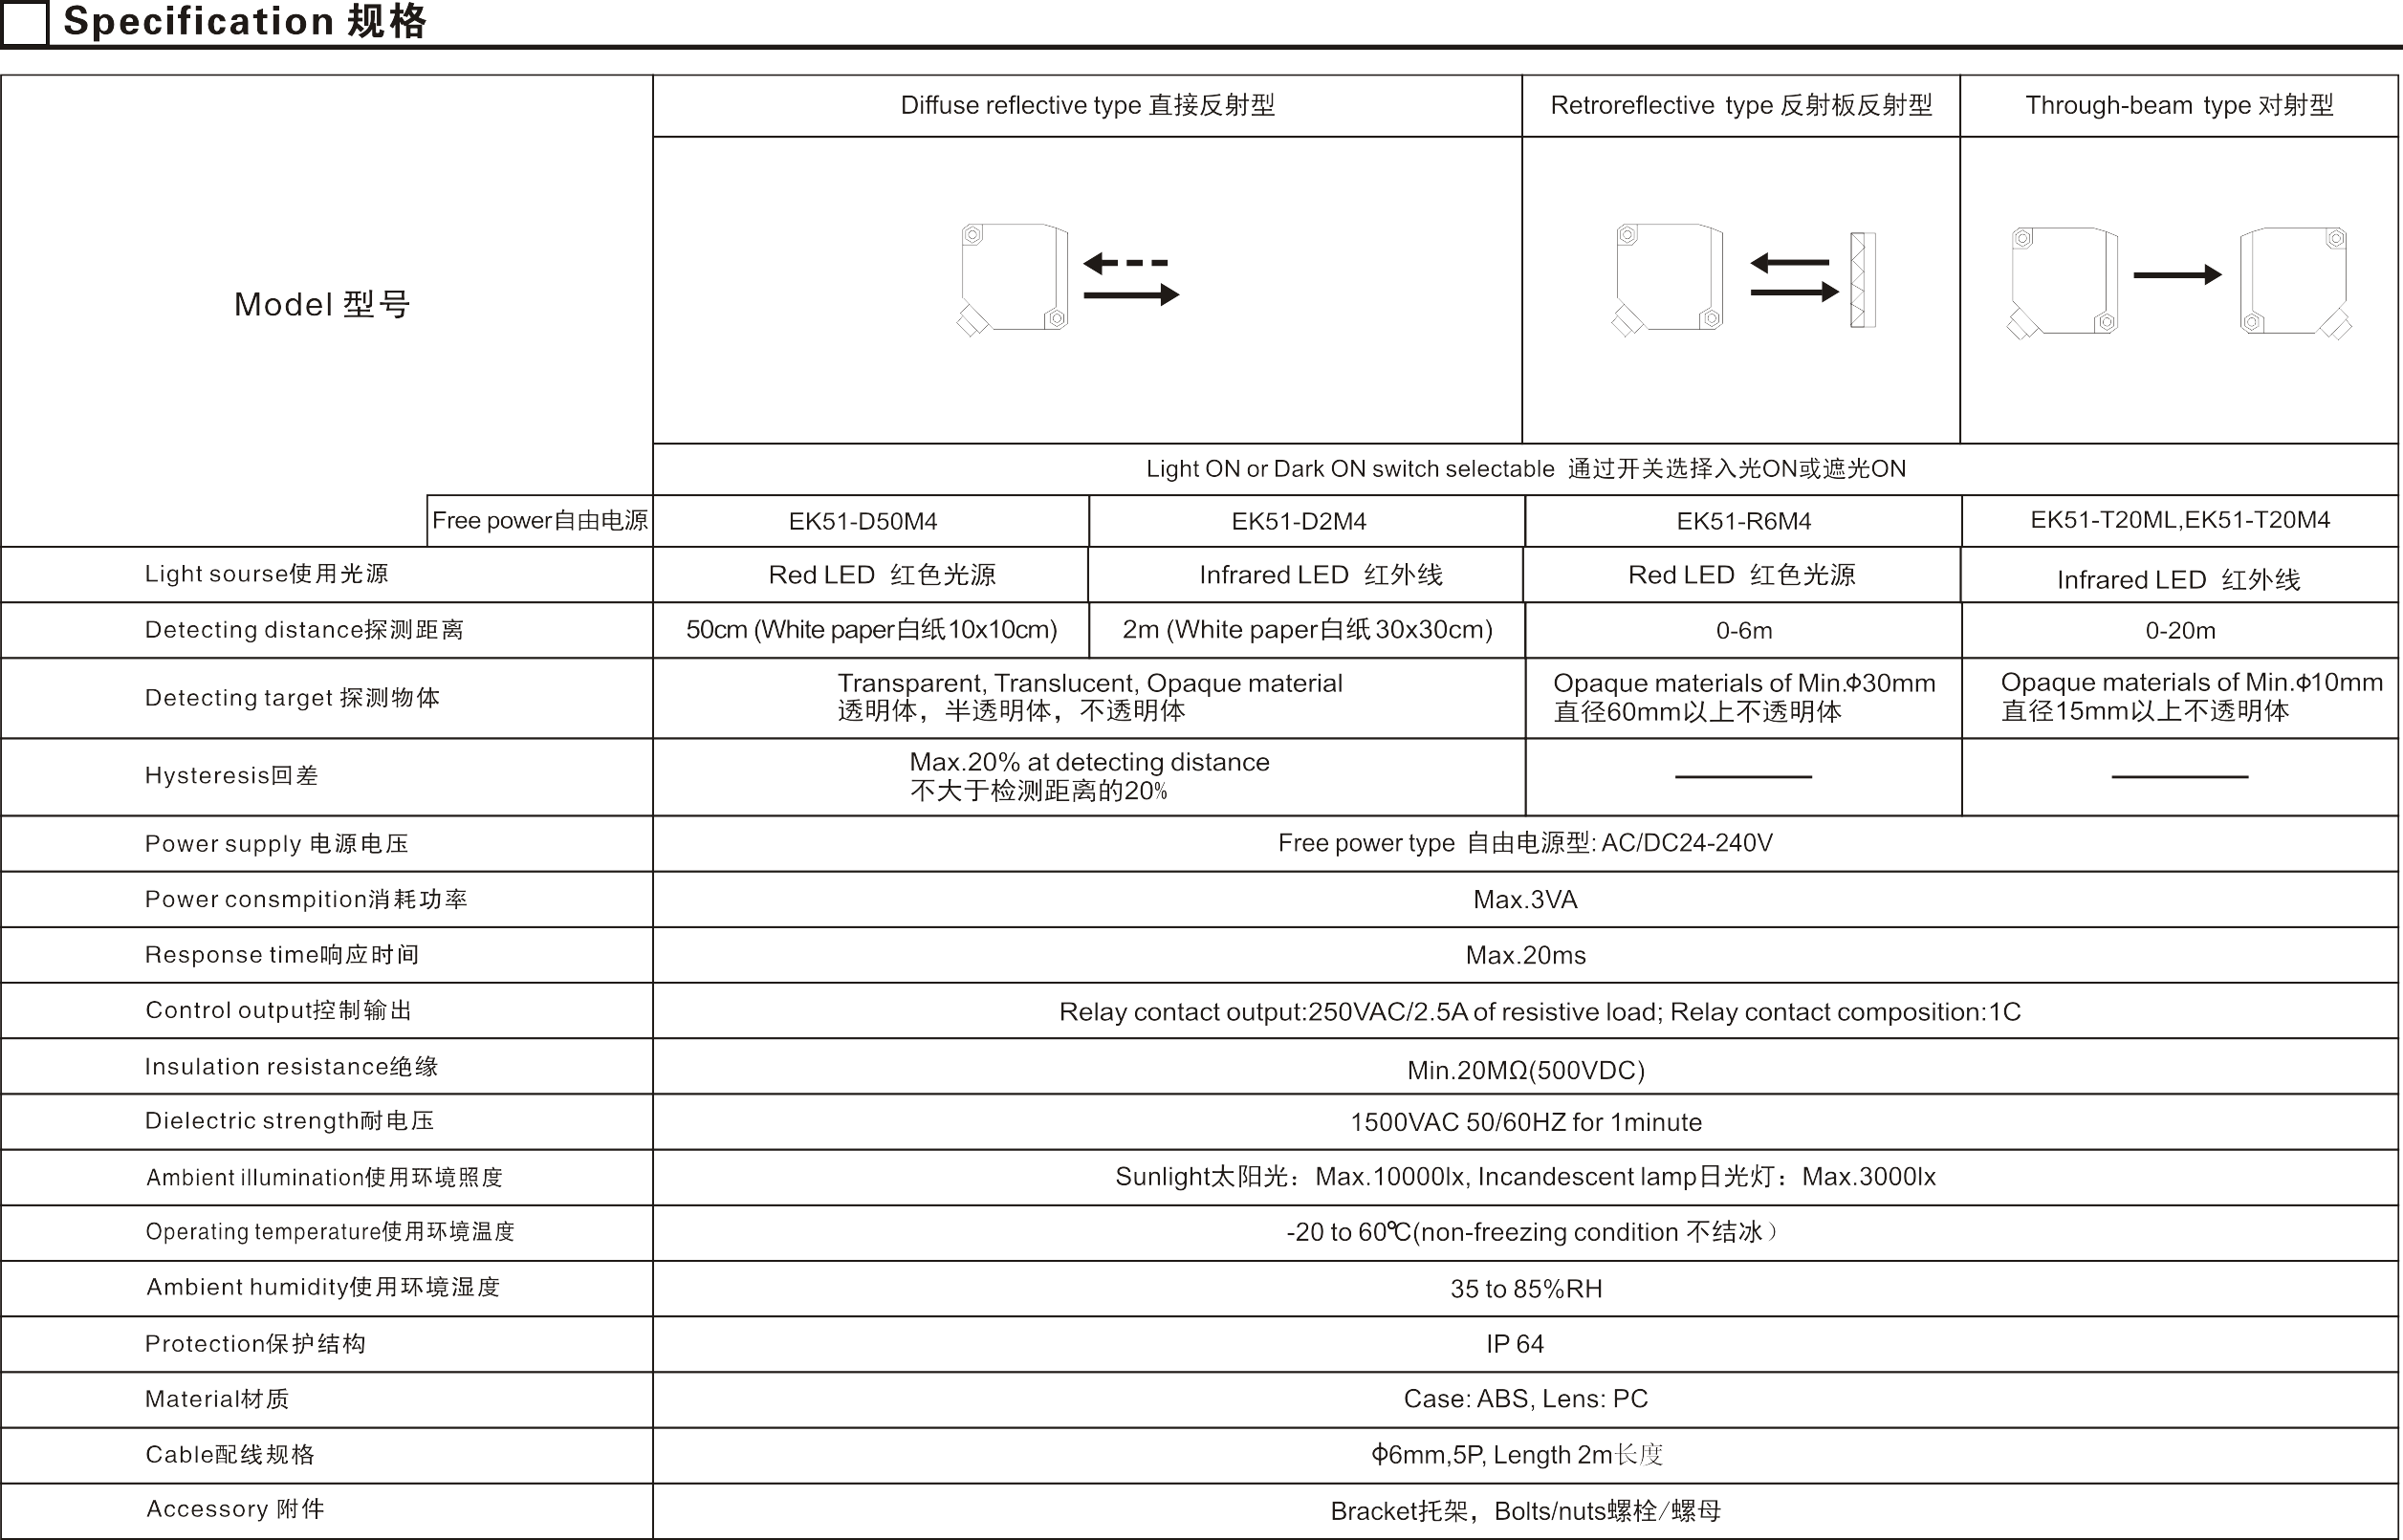2403x1540 pixels.
Task: Click 'Through-beam type 对射型' header
Action: pyautogui.click(x=2179, y=105)
